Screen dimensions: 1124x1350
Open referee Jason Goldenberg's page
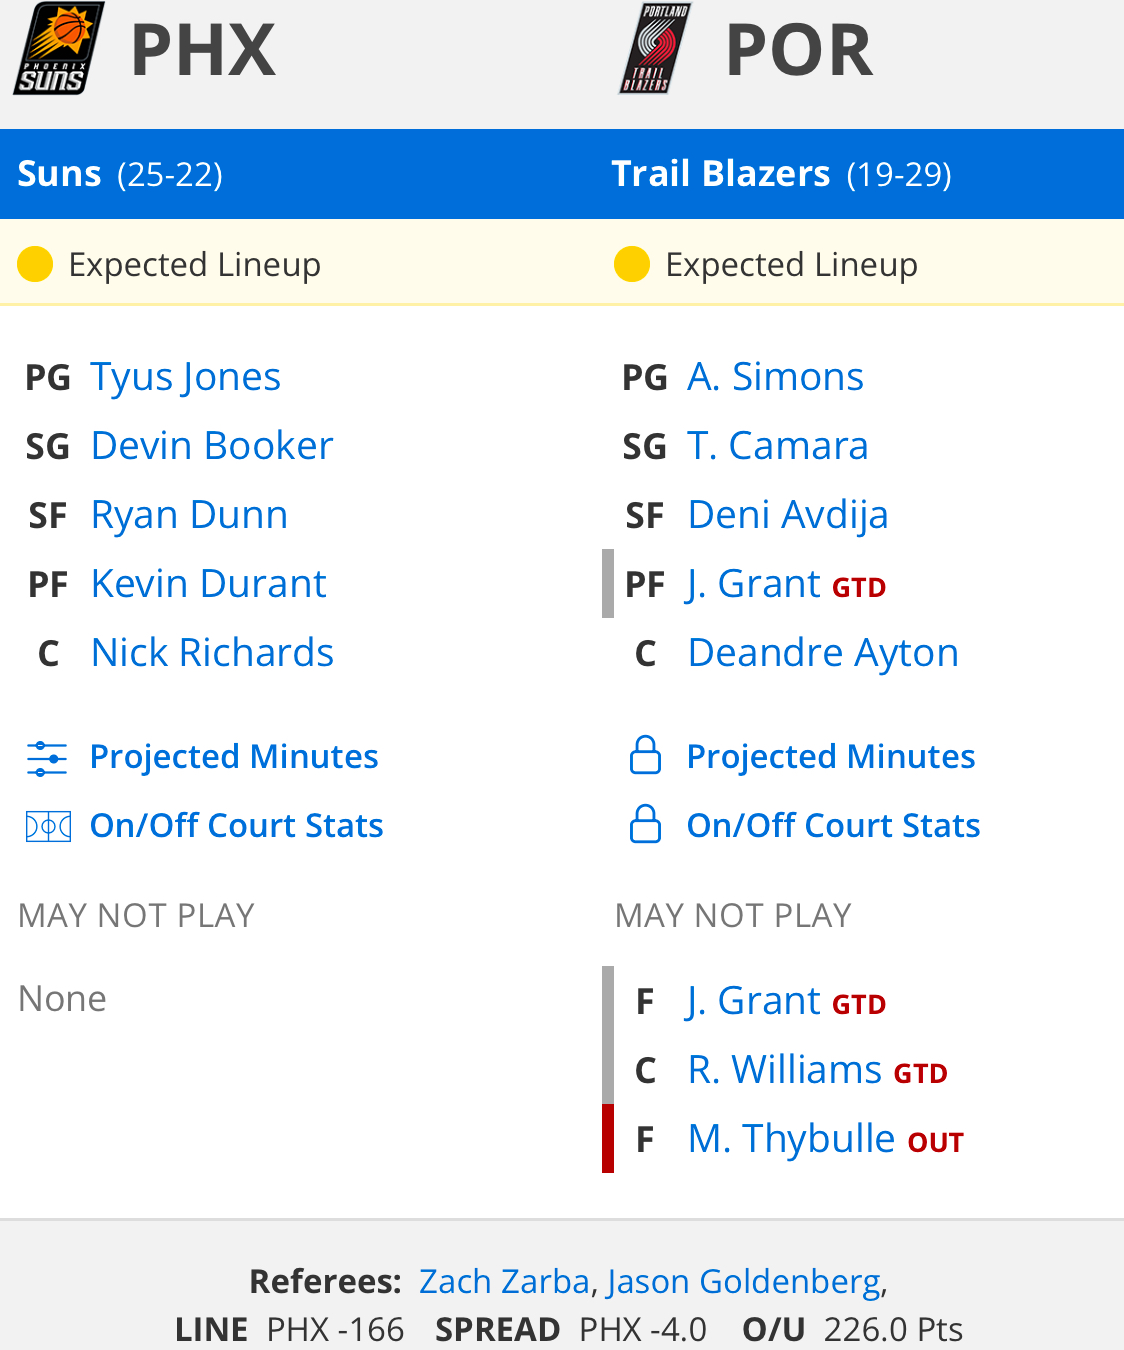coord(744,1281)
